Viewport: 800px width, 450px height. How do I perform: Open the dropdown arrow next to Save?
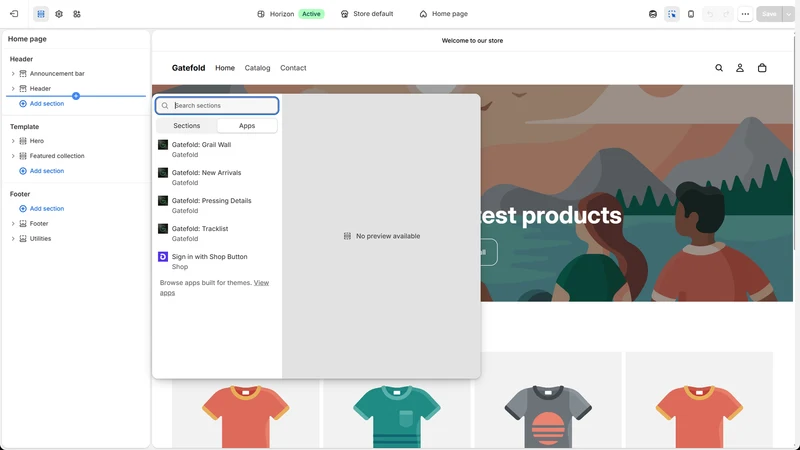pos(789,14)
